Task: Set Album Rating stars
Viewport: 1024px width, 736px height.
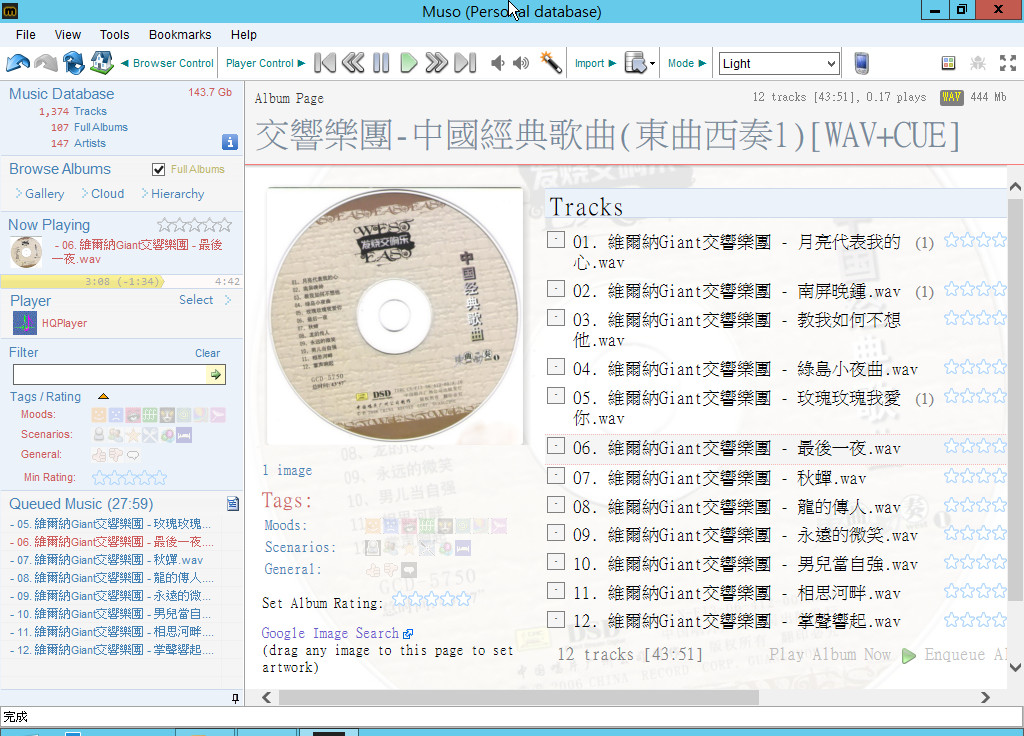Action: (432, 600)
